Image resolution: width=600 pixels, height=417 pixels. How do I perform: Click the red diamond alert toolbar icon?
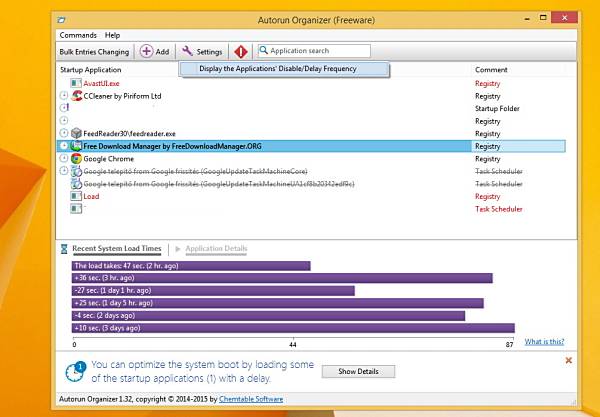pyautogui.click(x=241, y=52)
